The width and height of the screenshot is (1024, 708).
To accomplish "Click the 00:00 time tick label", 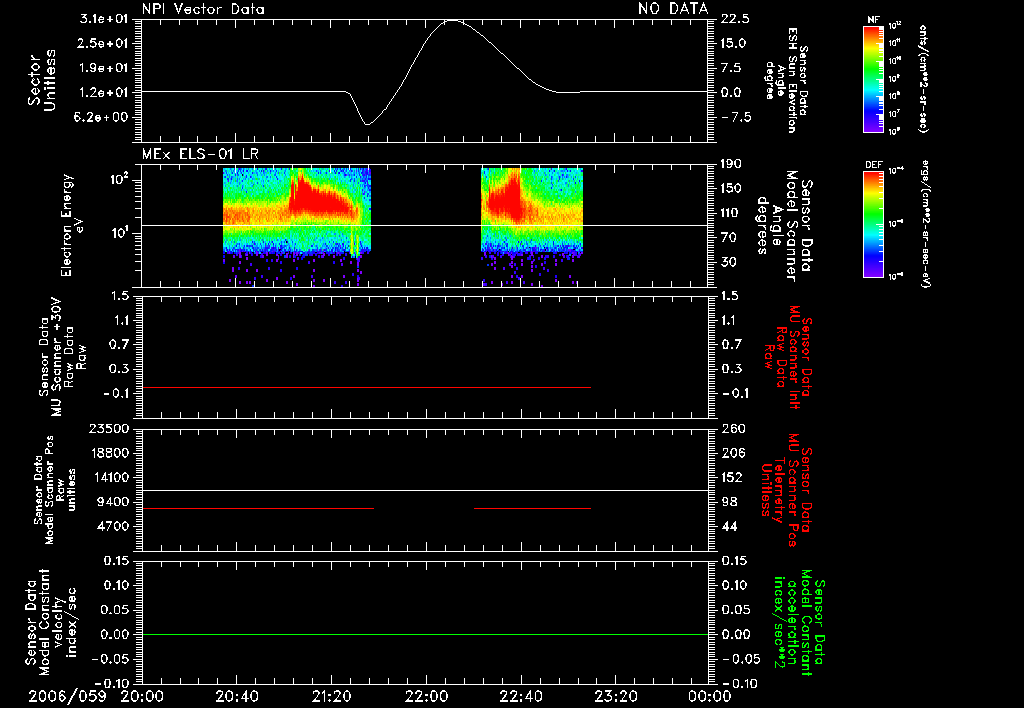I will (709, 696).
